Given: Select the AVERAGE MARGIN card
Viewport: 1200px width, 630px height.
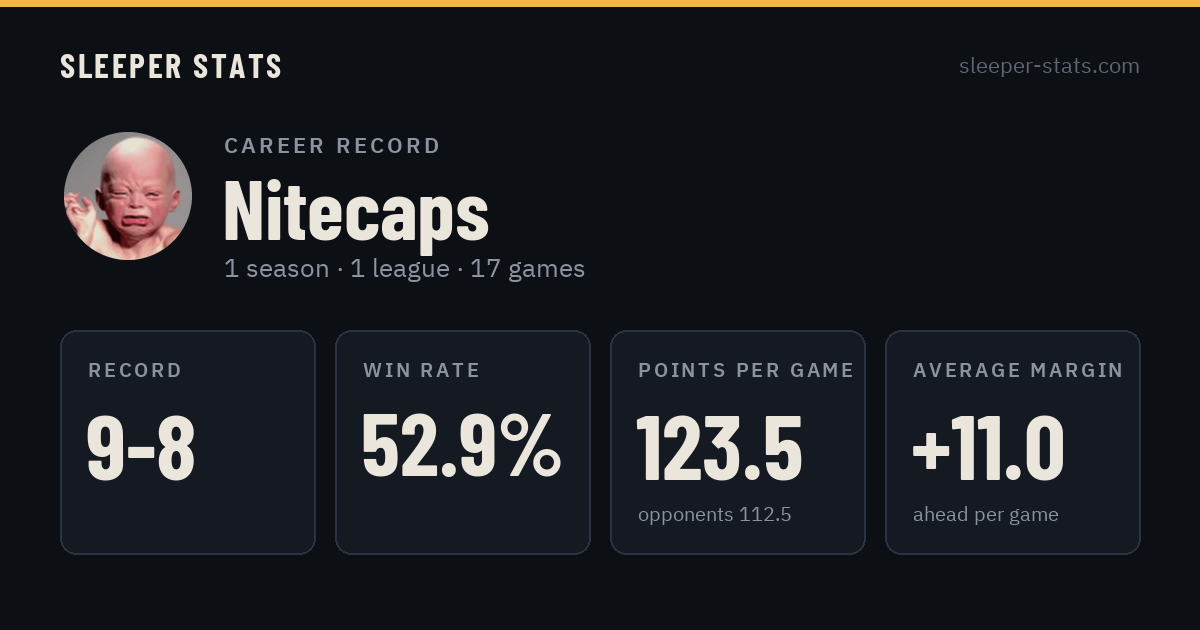Looking at the screenshot, I should [1013, 442].
